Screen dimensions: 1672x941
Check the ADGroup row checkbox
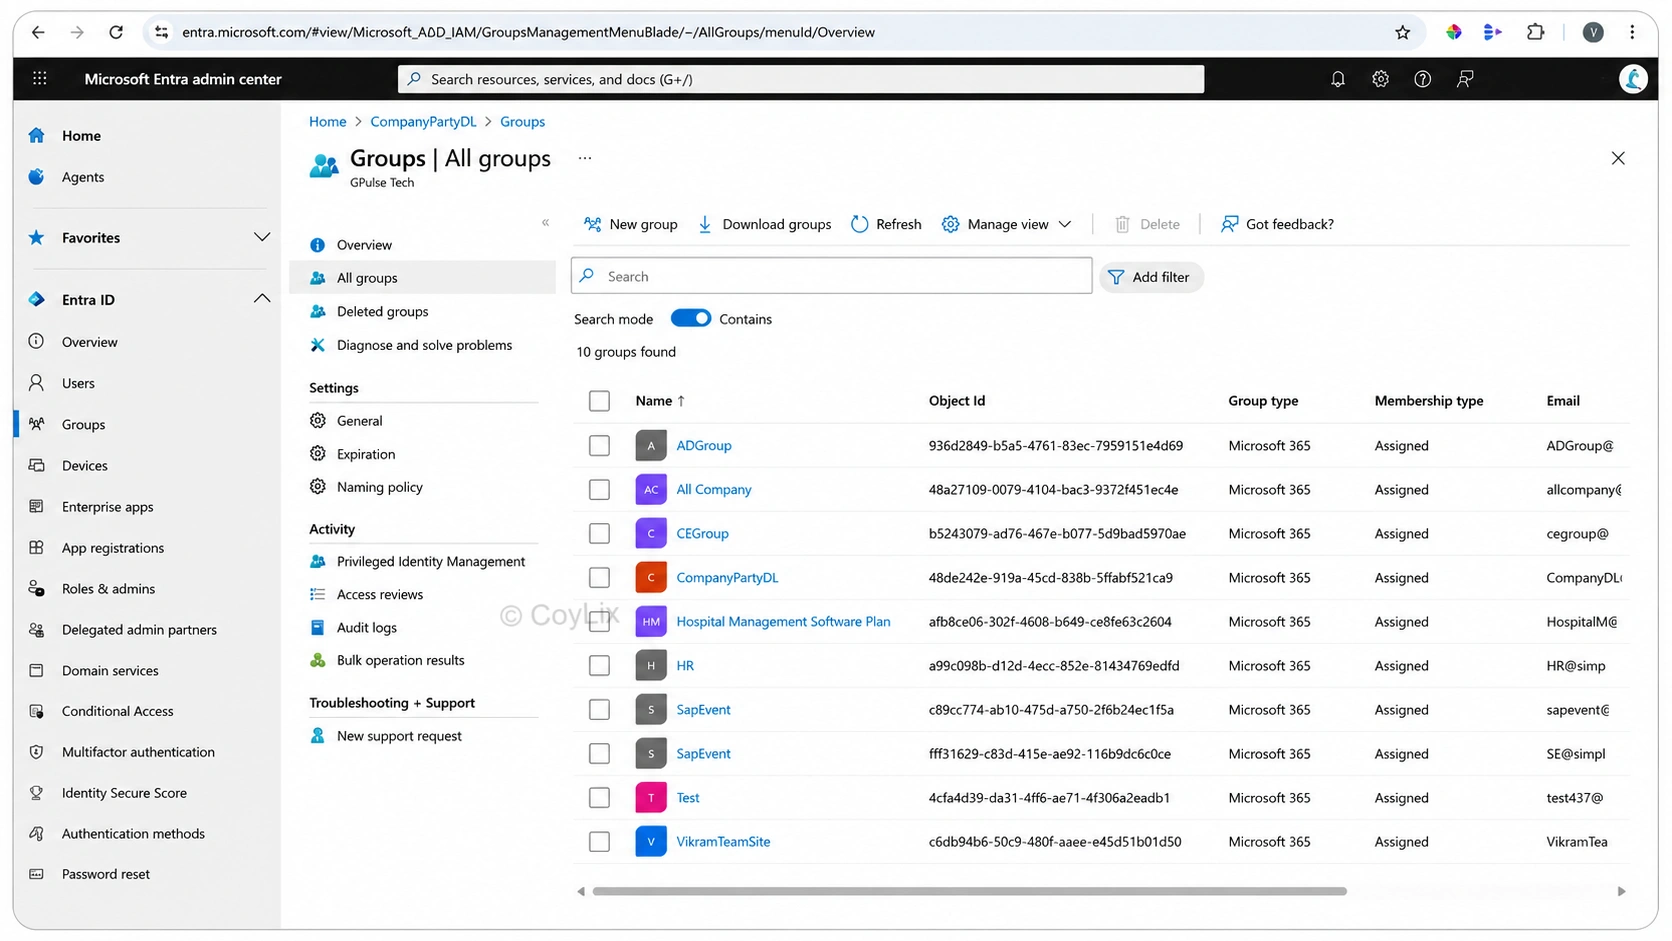click(x=599, y=445)
